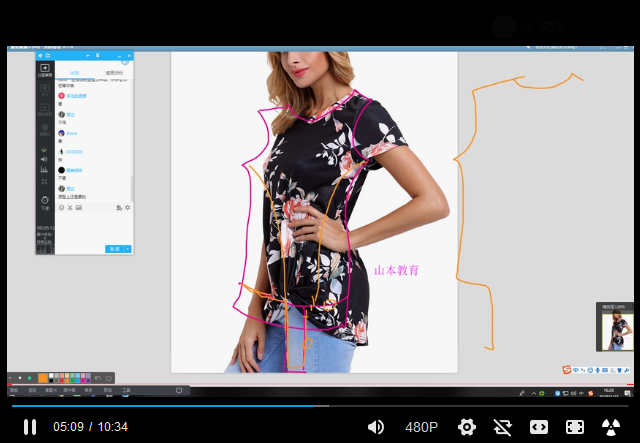This screenshot has height=443, width=640.
Task: Click the Sogou microphone voice input icon
Action: click(x=598, y=370)
